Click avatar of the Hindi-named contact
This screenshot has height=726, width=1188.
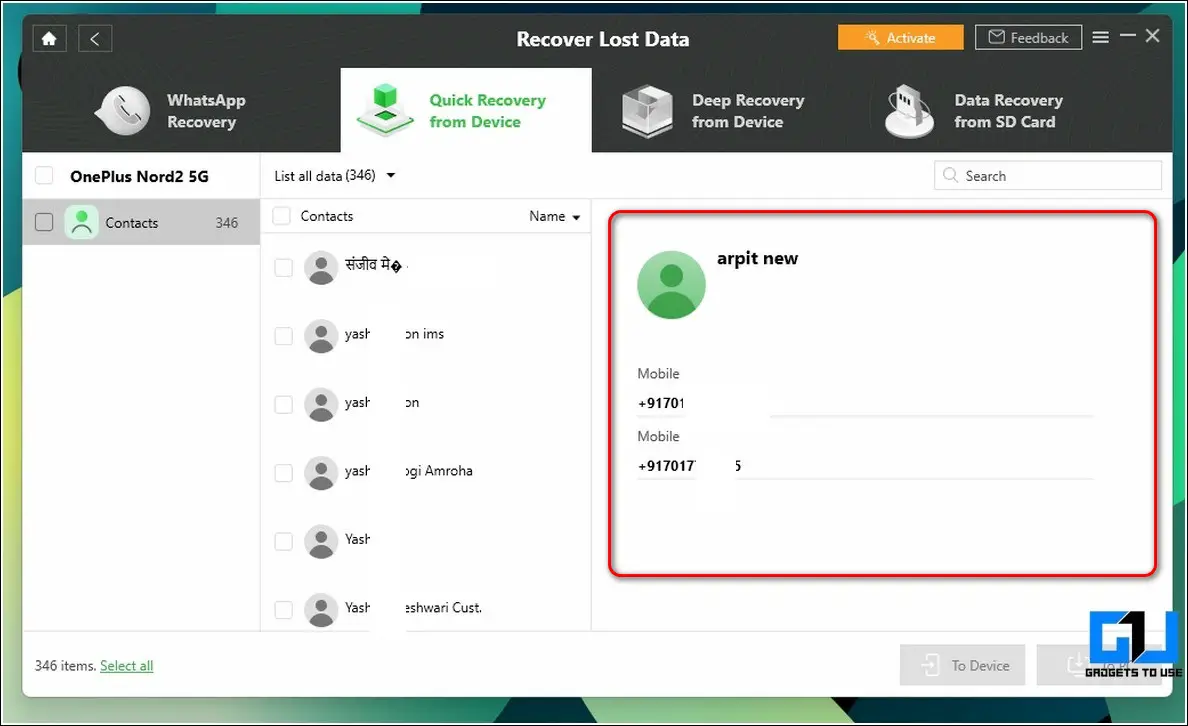pos(320,268)
